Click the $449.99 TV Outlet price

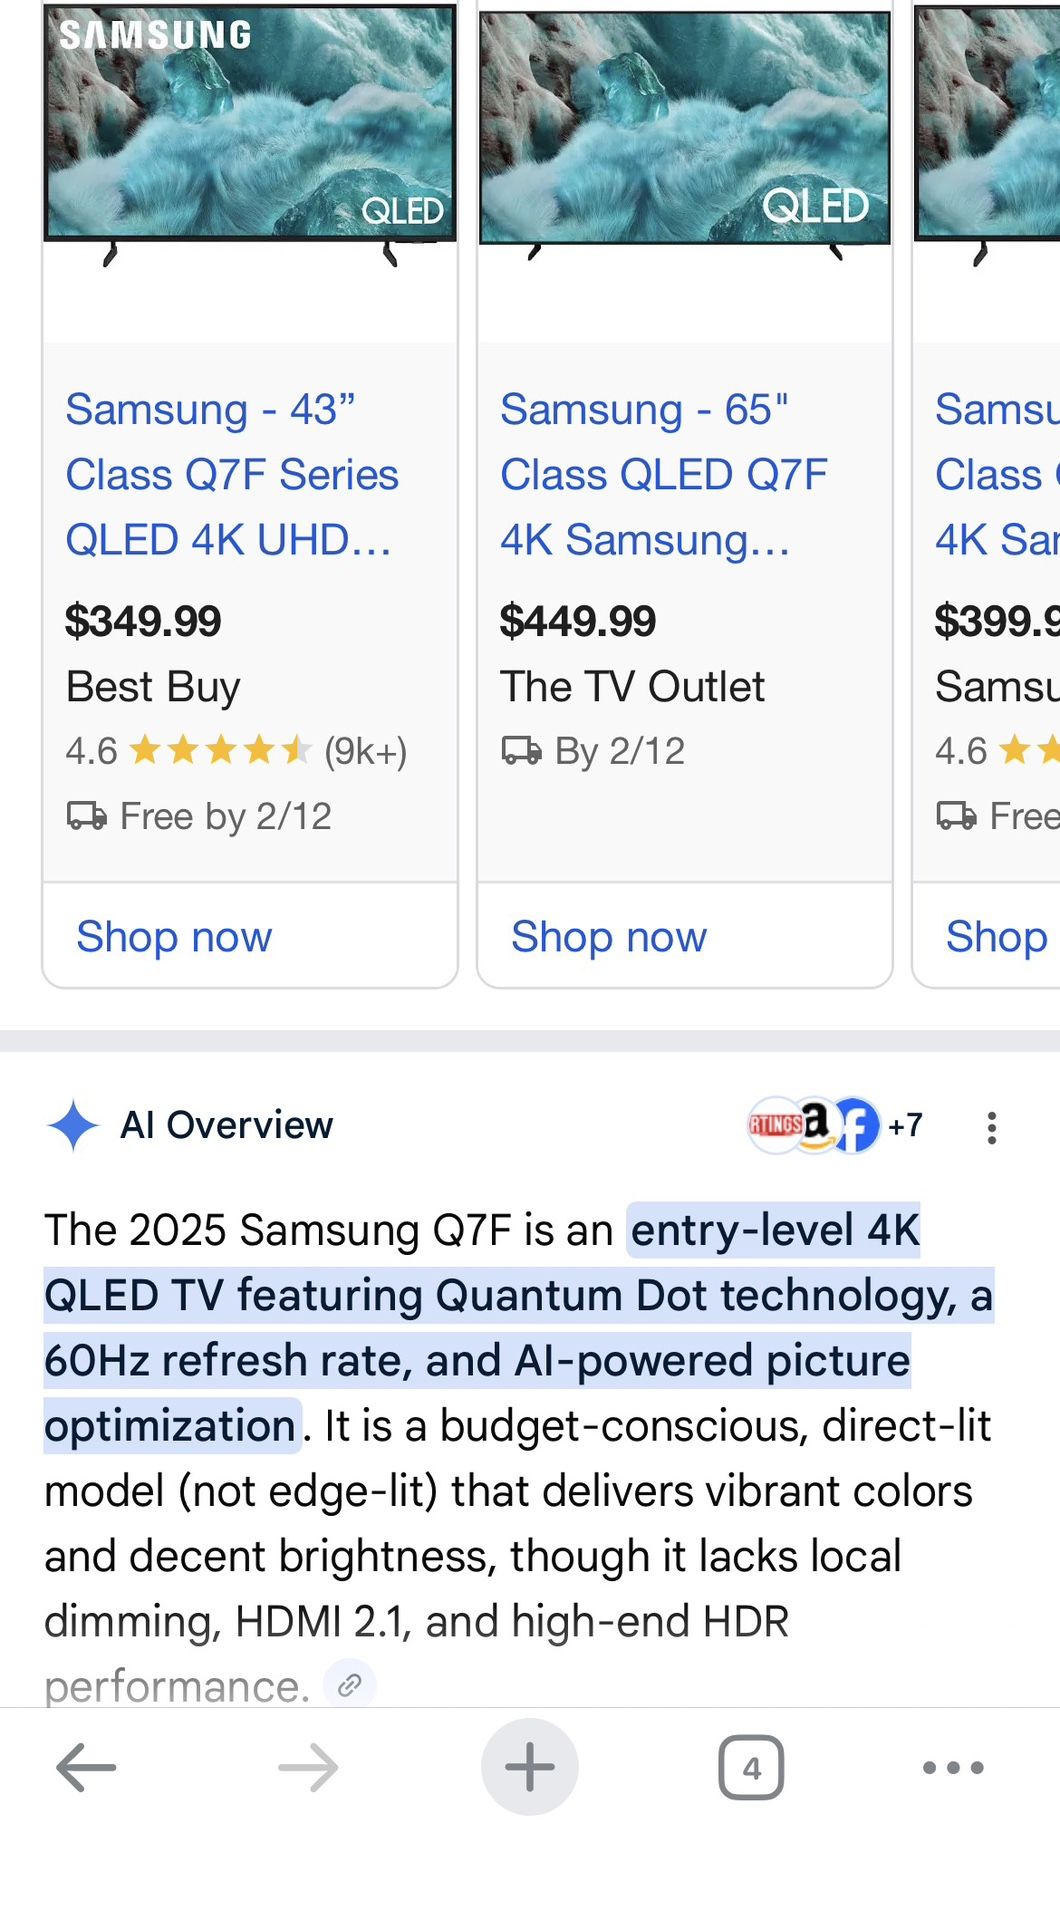(578, 621)
